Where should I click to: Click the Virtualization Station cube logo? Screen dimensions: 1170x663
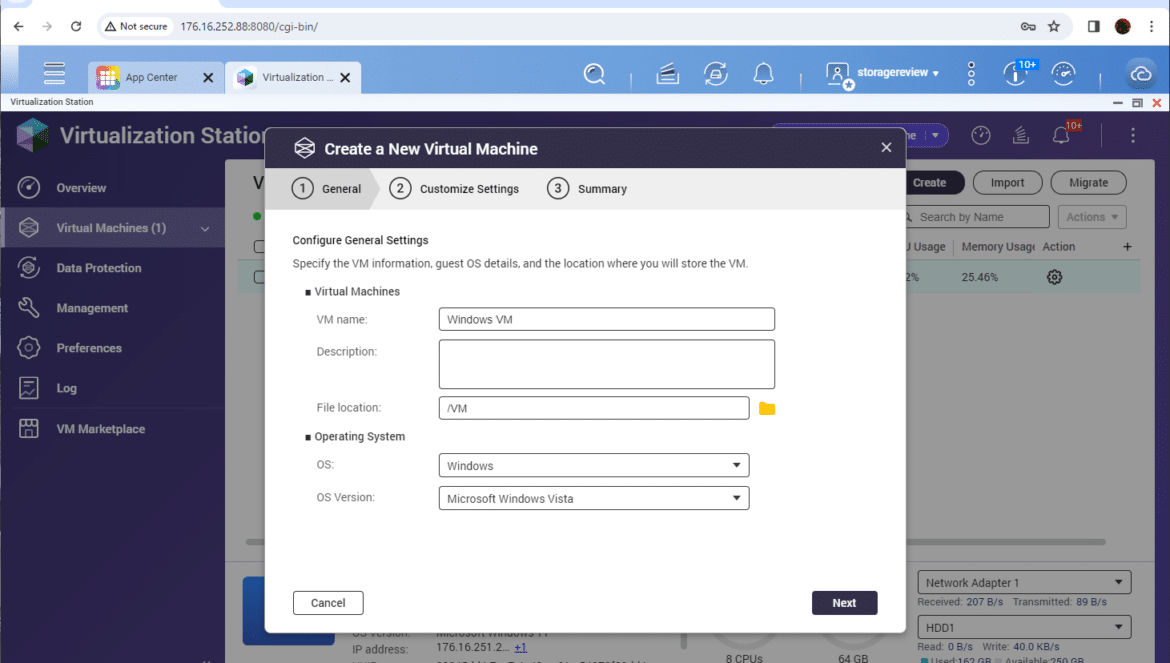pyautogui.click(x=32, y=135)
